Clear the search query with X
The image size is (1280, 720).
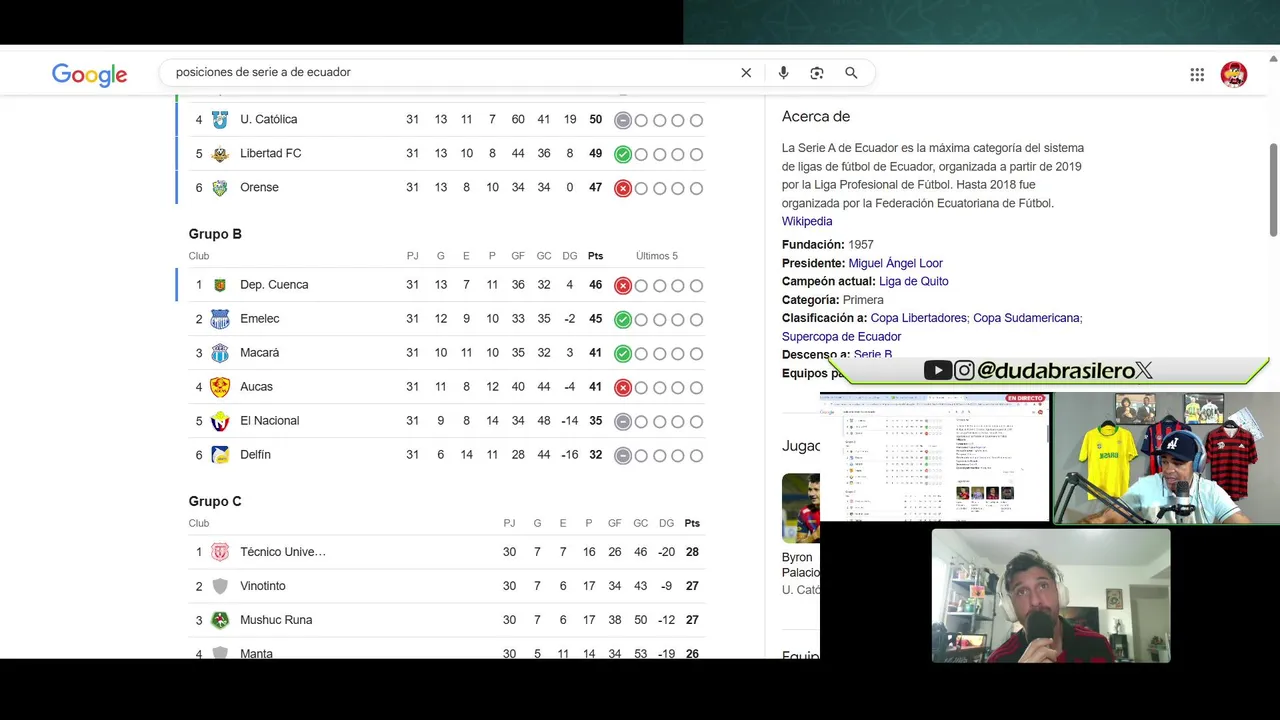tap(746, 73)
